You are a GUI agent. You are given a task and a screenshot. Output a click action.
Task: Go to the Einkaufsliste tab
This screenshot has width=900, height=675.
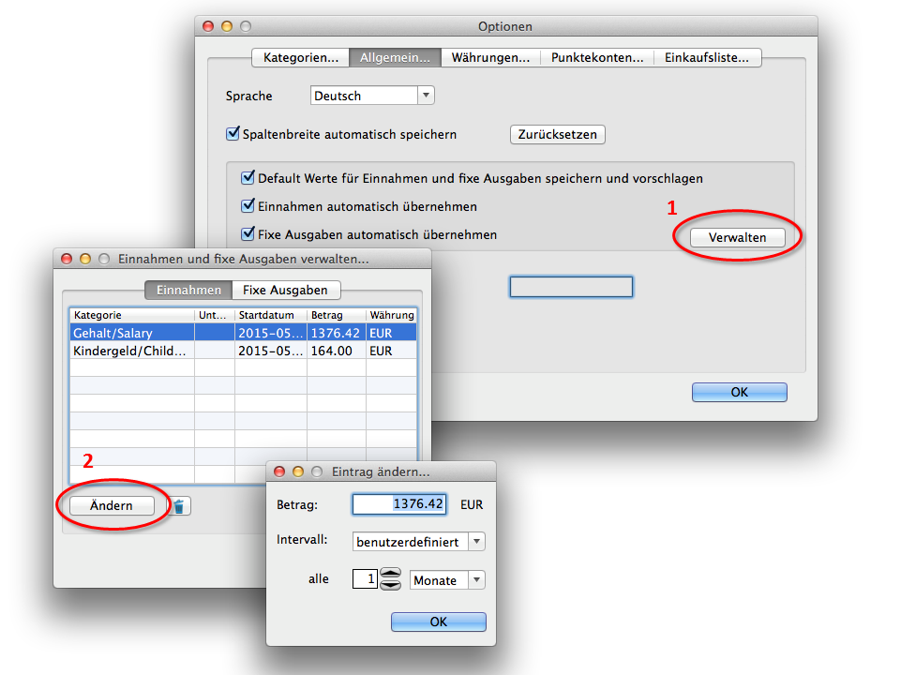(706, 58)
